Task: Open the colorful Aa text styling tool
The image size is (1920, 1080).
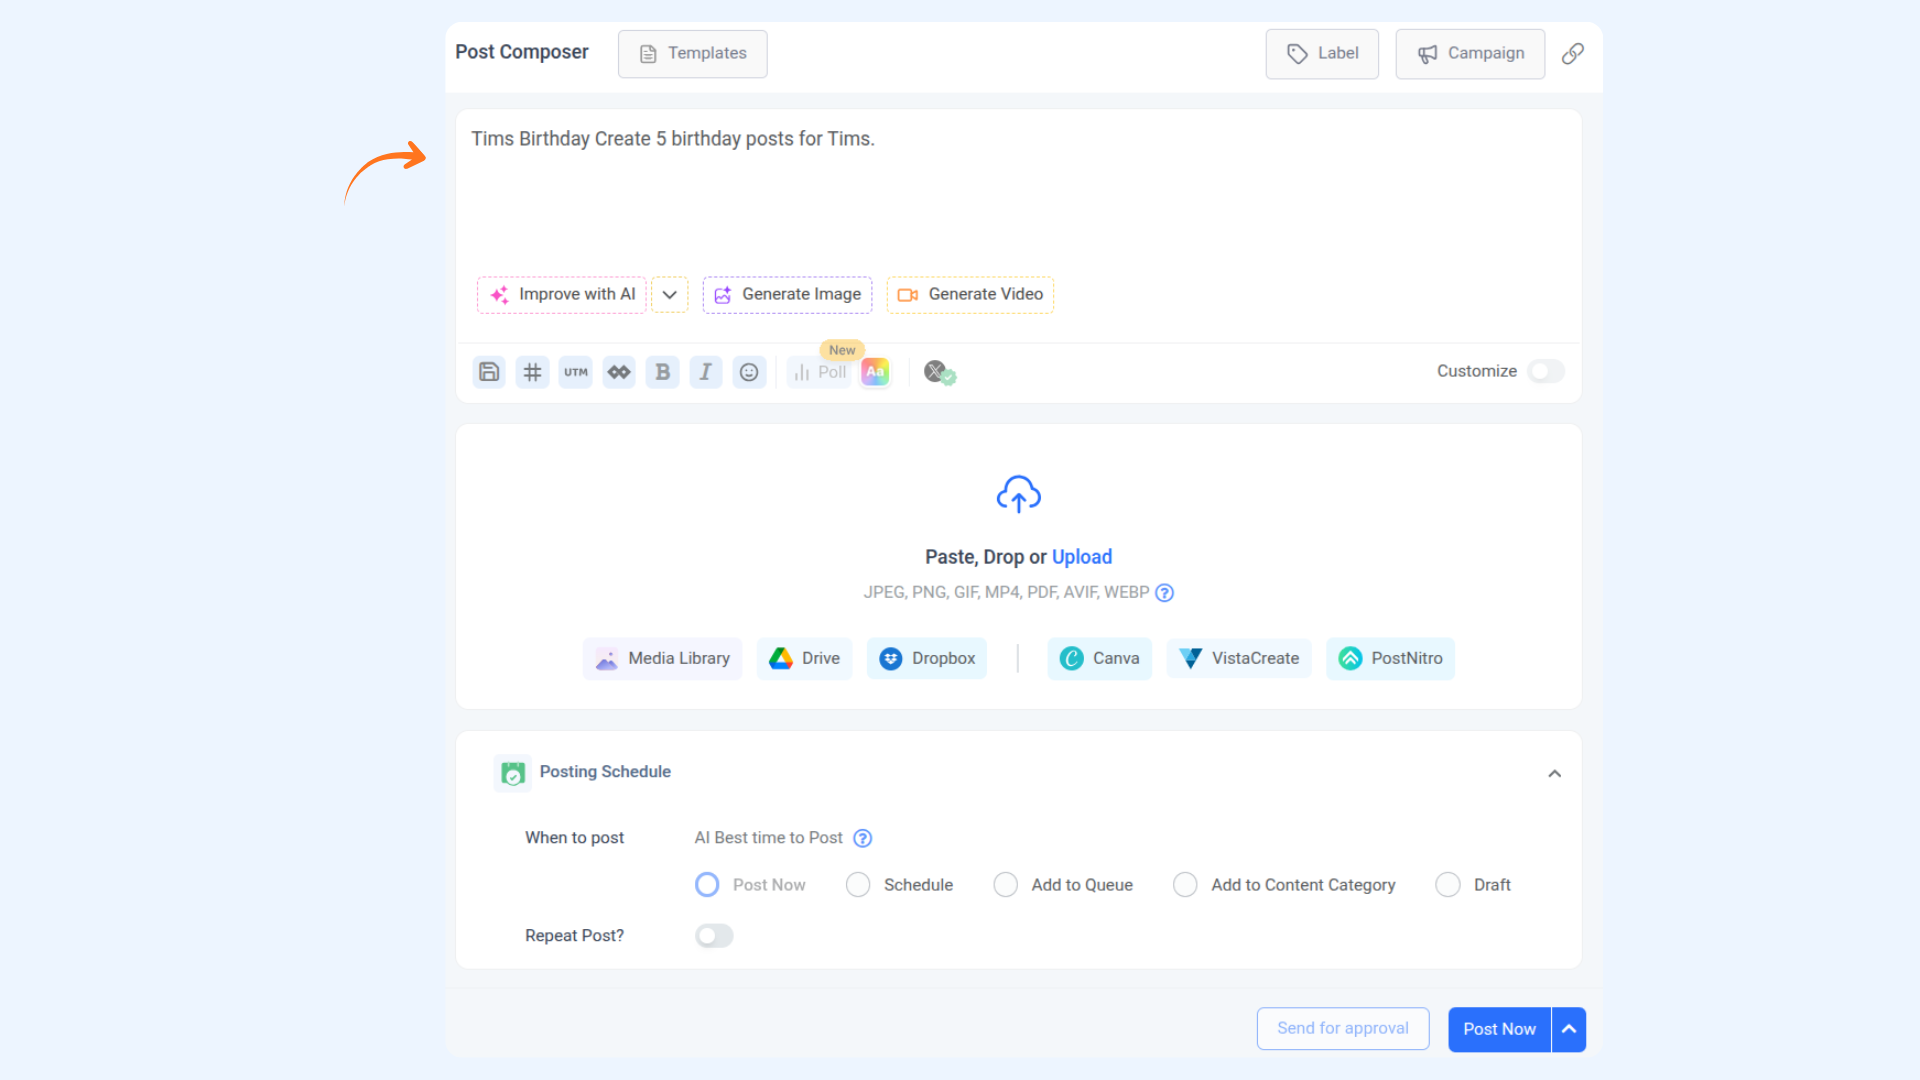Action: (875, 372)
